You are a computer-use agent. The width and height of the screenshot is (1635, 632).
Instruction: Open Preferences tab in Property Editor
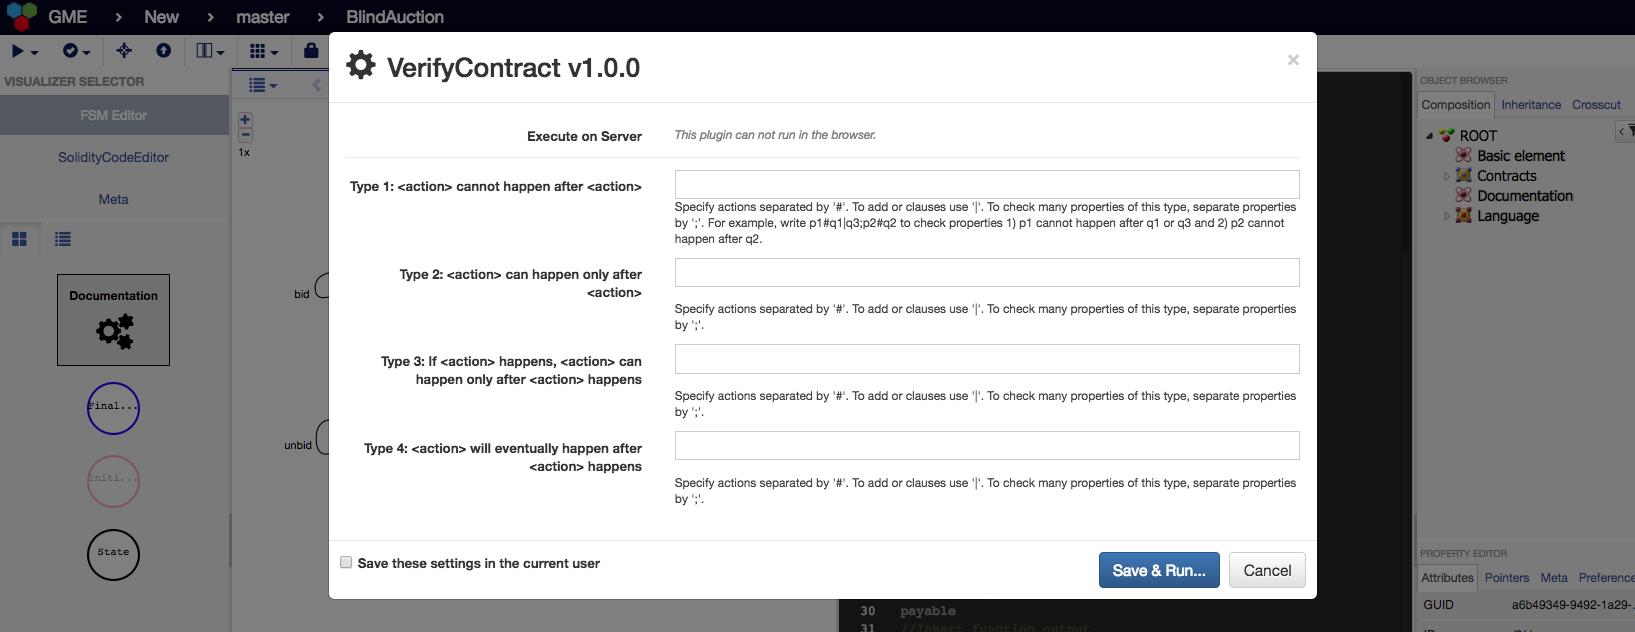tap(1606, 578)
